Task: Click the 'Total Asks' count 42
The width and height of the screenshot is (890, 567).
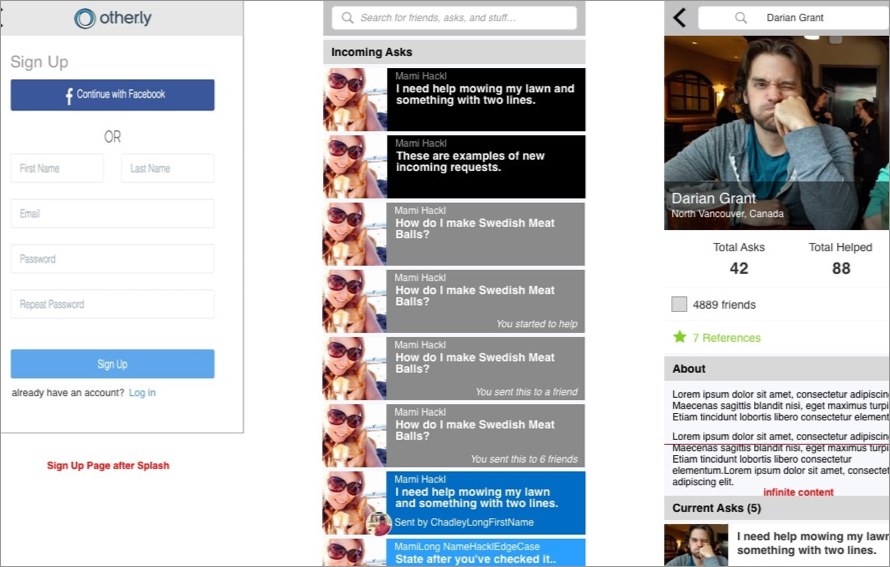Action: 738,268
